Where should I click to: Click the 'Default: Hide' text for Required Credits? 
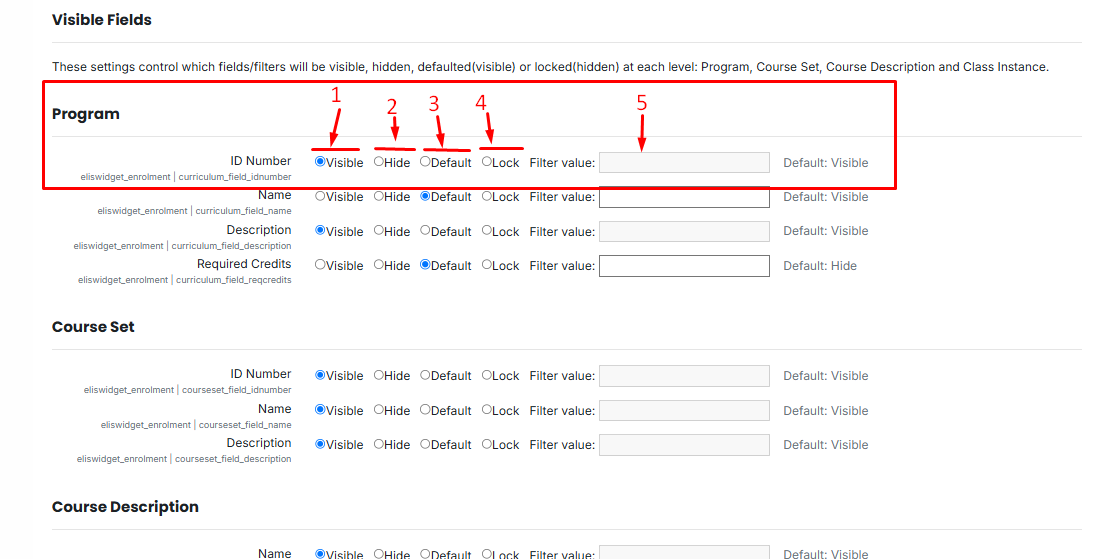tap(820, 266)
